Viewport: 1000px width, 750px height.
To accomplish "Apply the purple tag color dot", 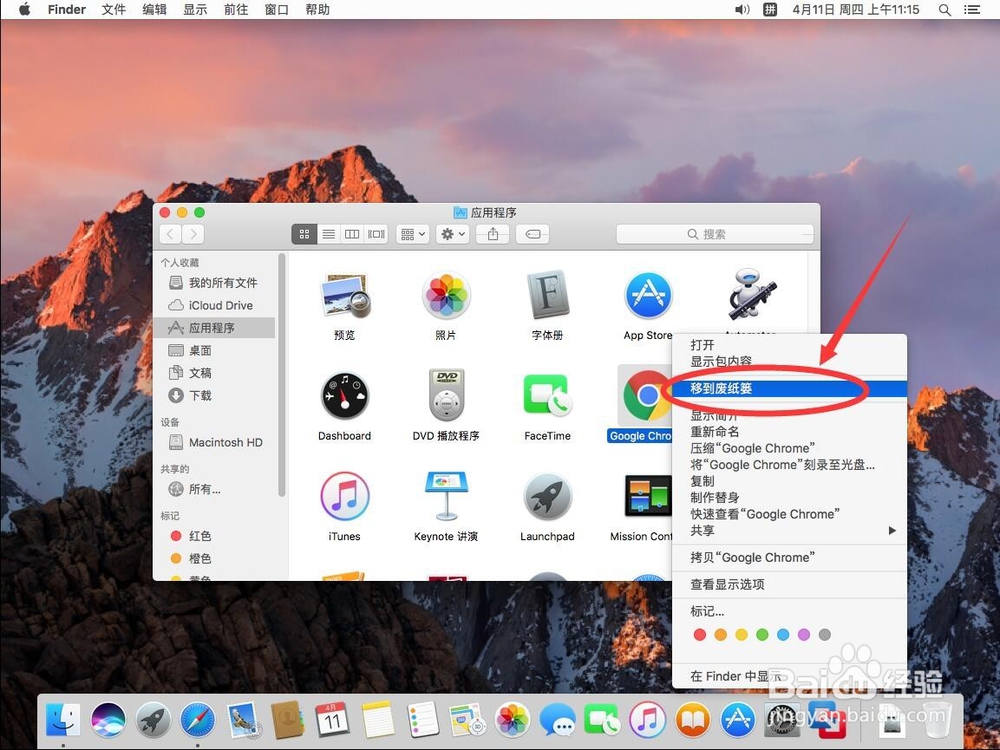I will tap(804, 635).
